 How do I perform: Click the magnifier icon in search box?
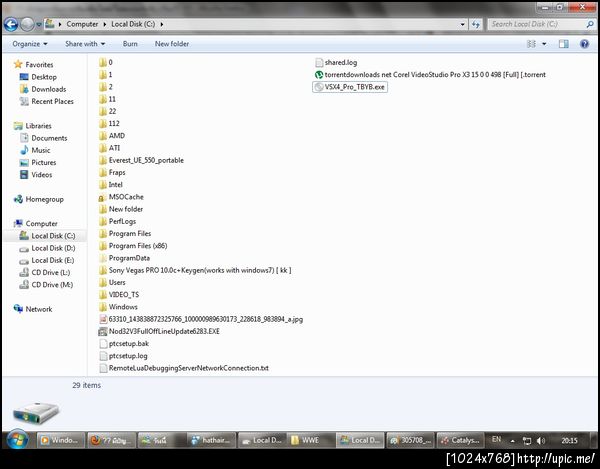[x=590, y=24]
